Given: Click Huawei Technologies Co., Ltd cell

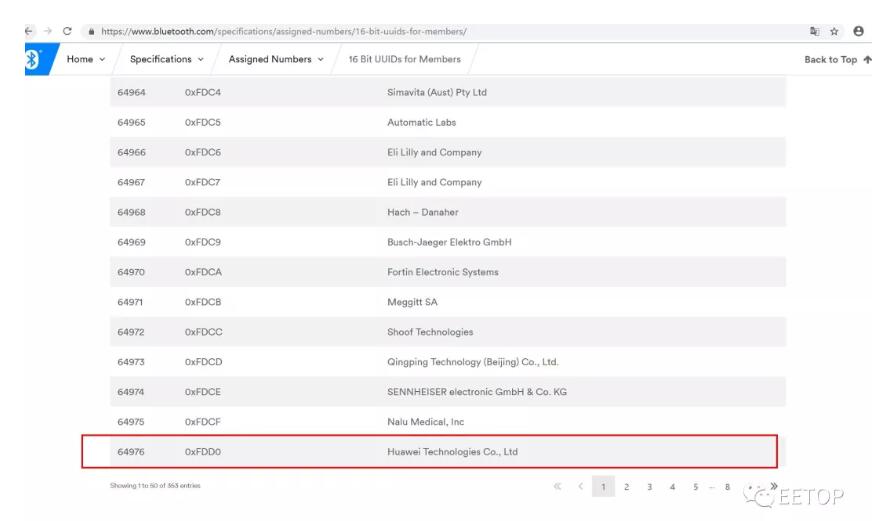Looking at the screenshot, I should pos(452,452).
